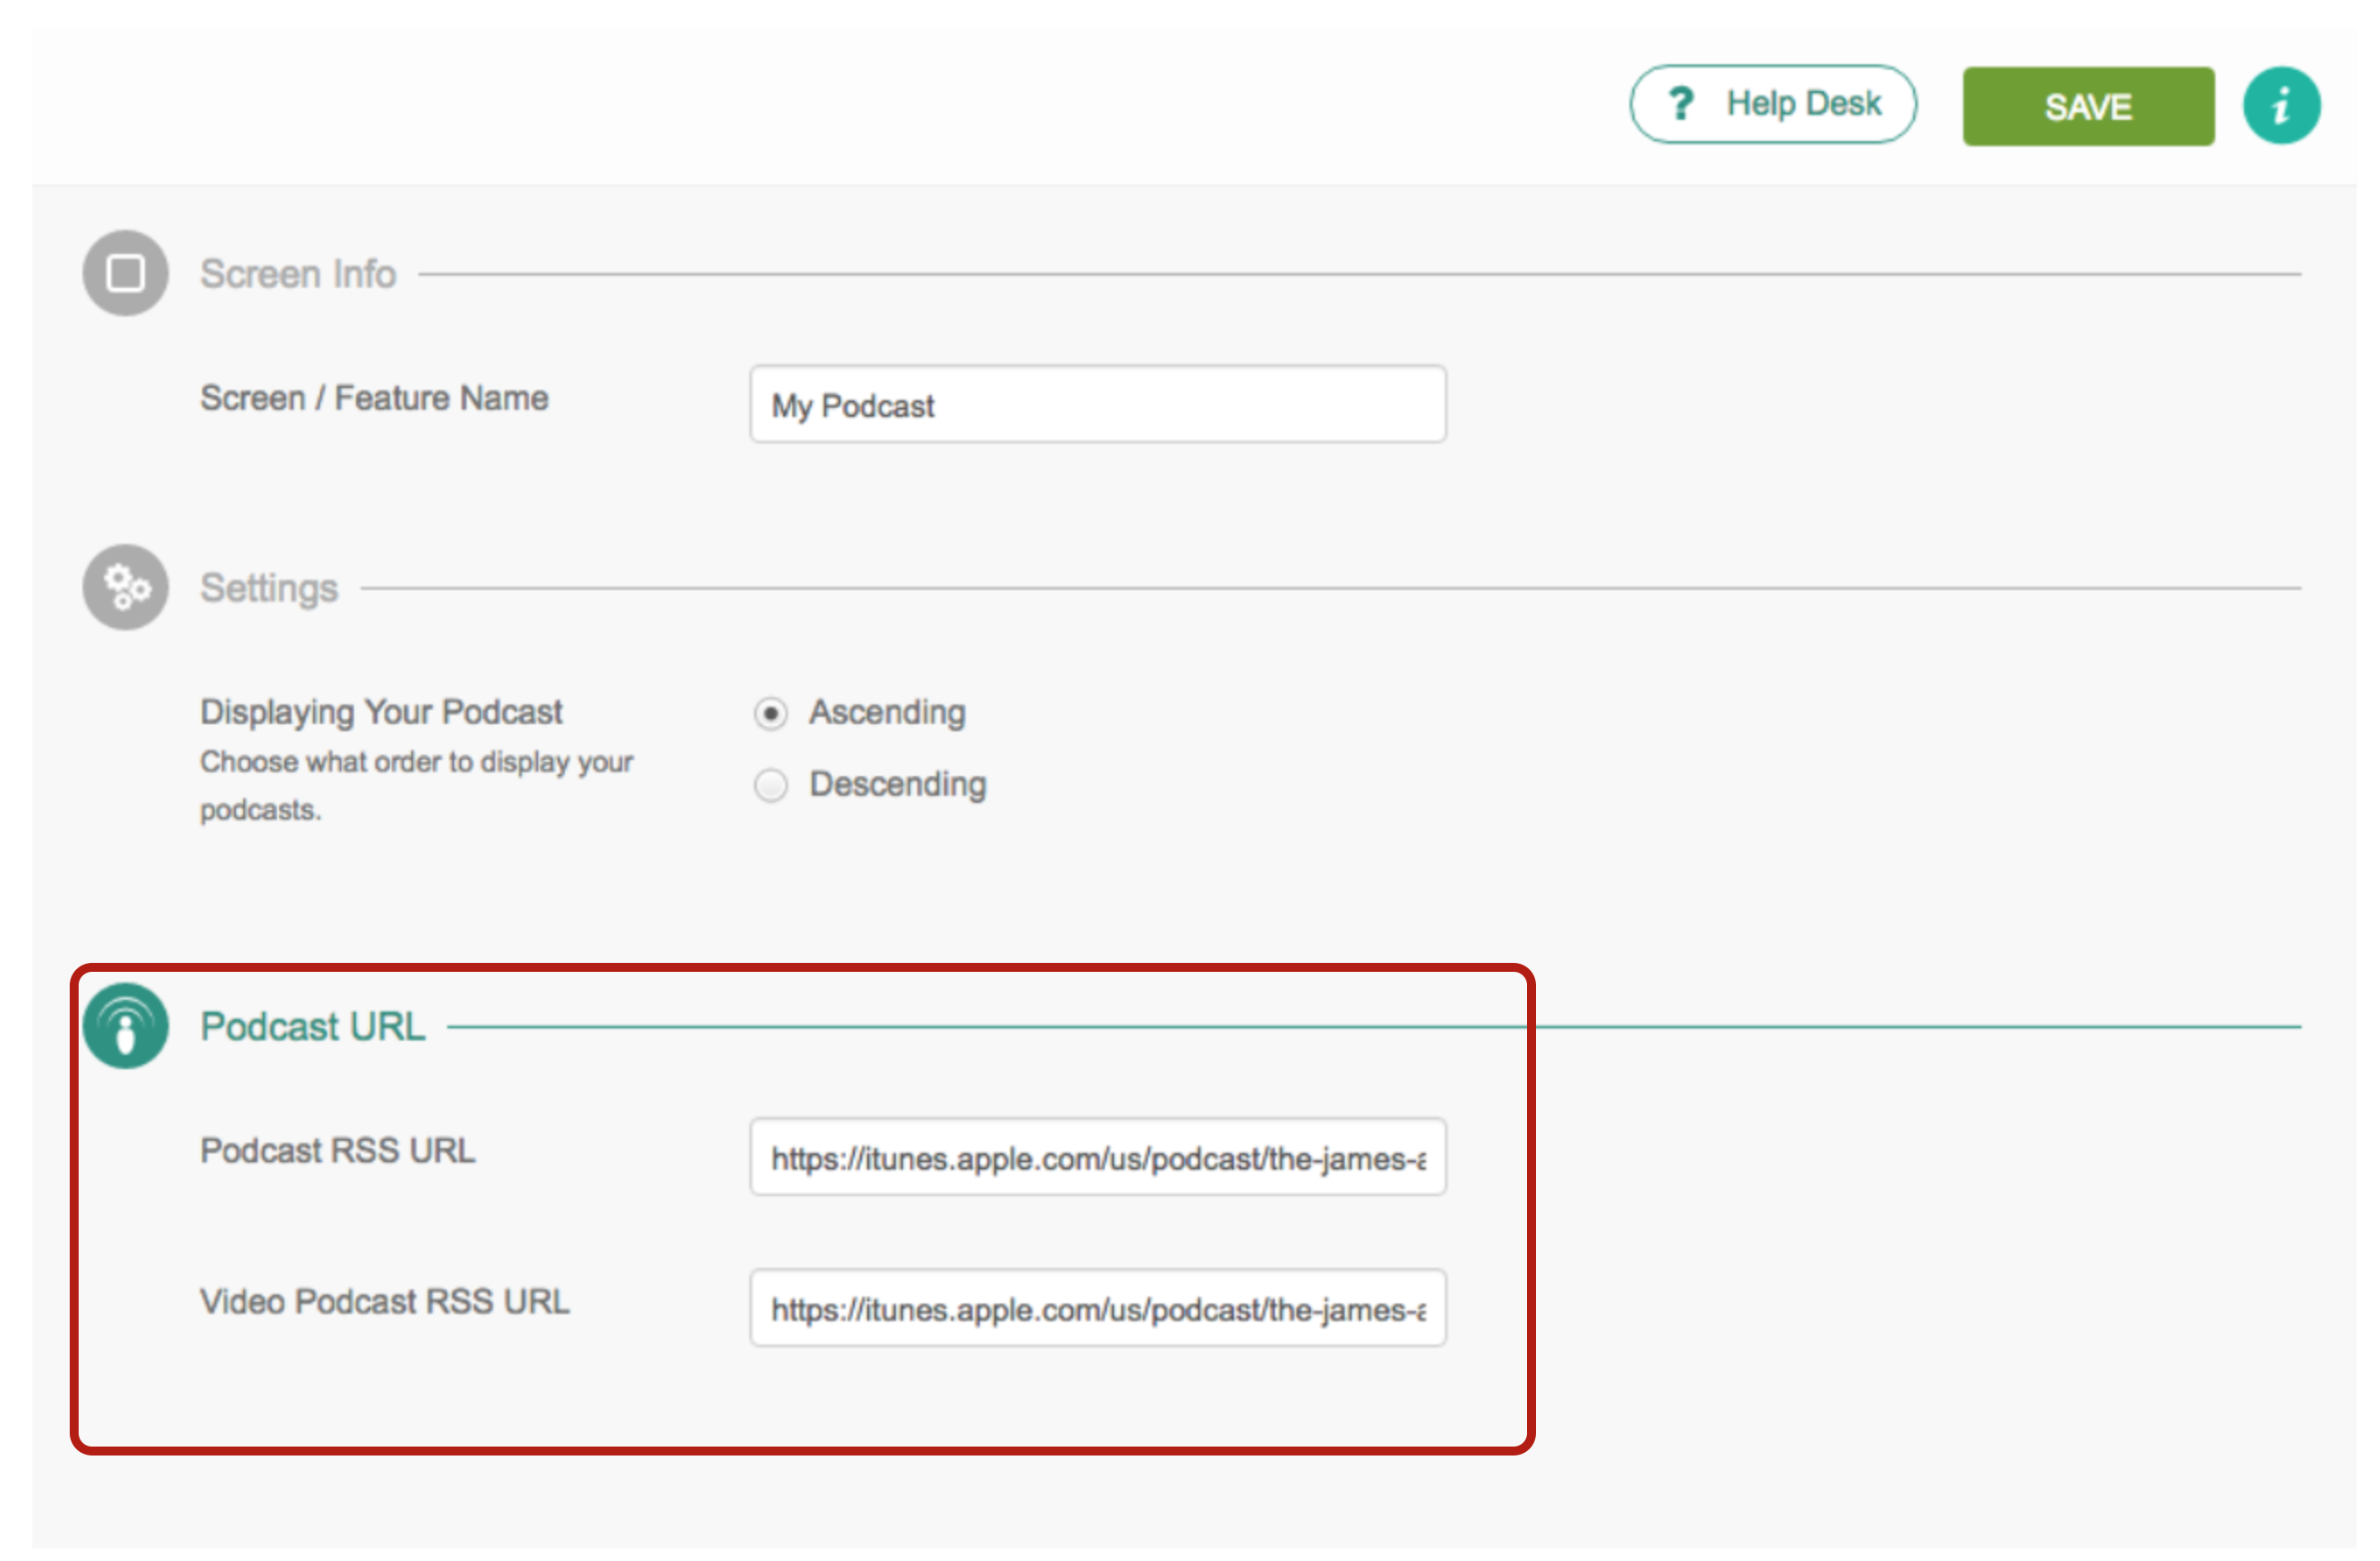This screenshot has height=1561, width=2380.
Task: Click the Podcast URL heading
Action: click(313, 1027)
